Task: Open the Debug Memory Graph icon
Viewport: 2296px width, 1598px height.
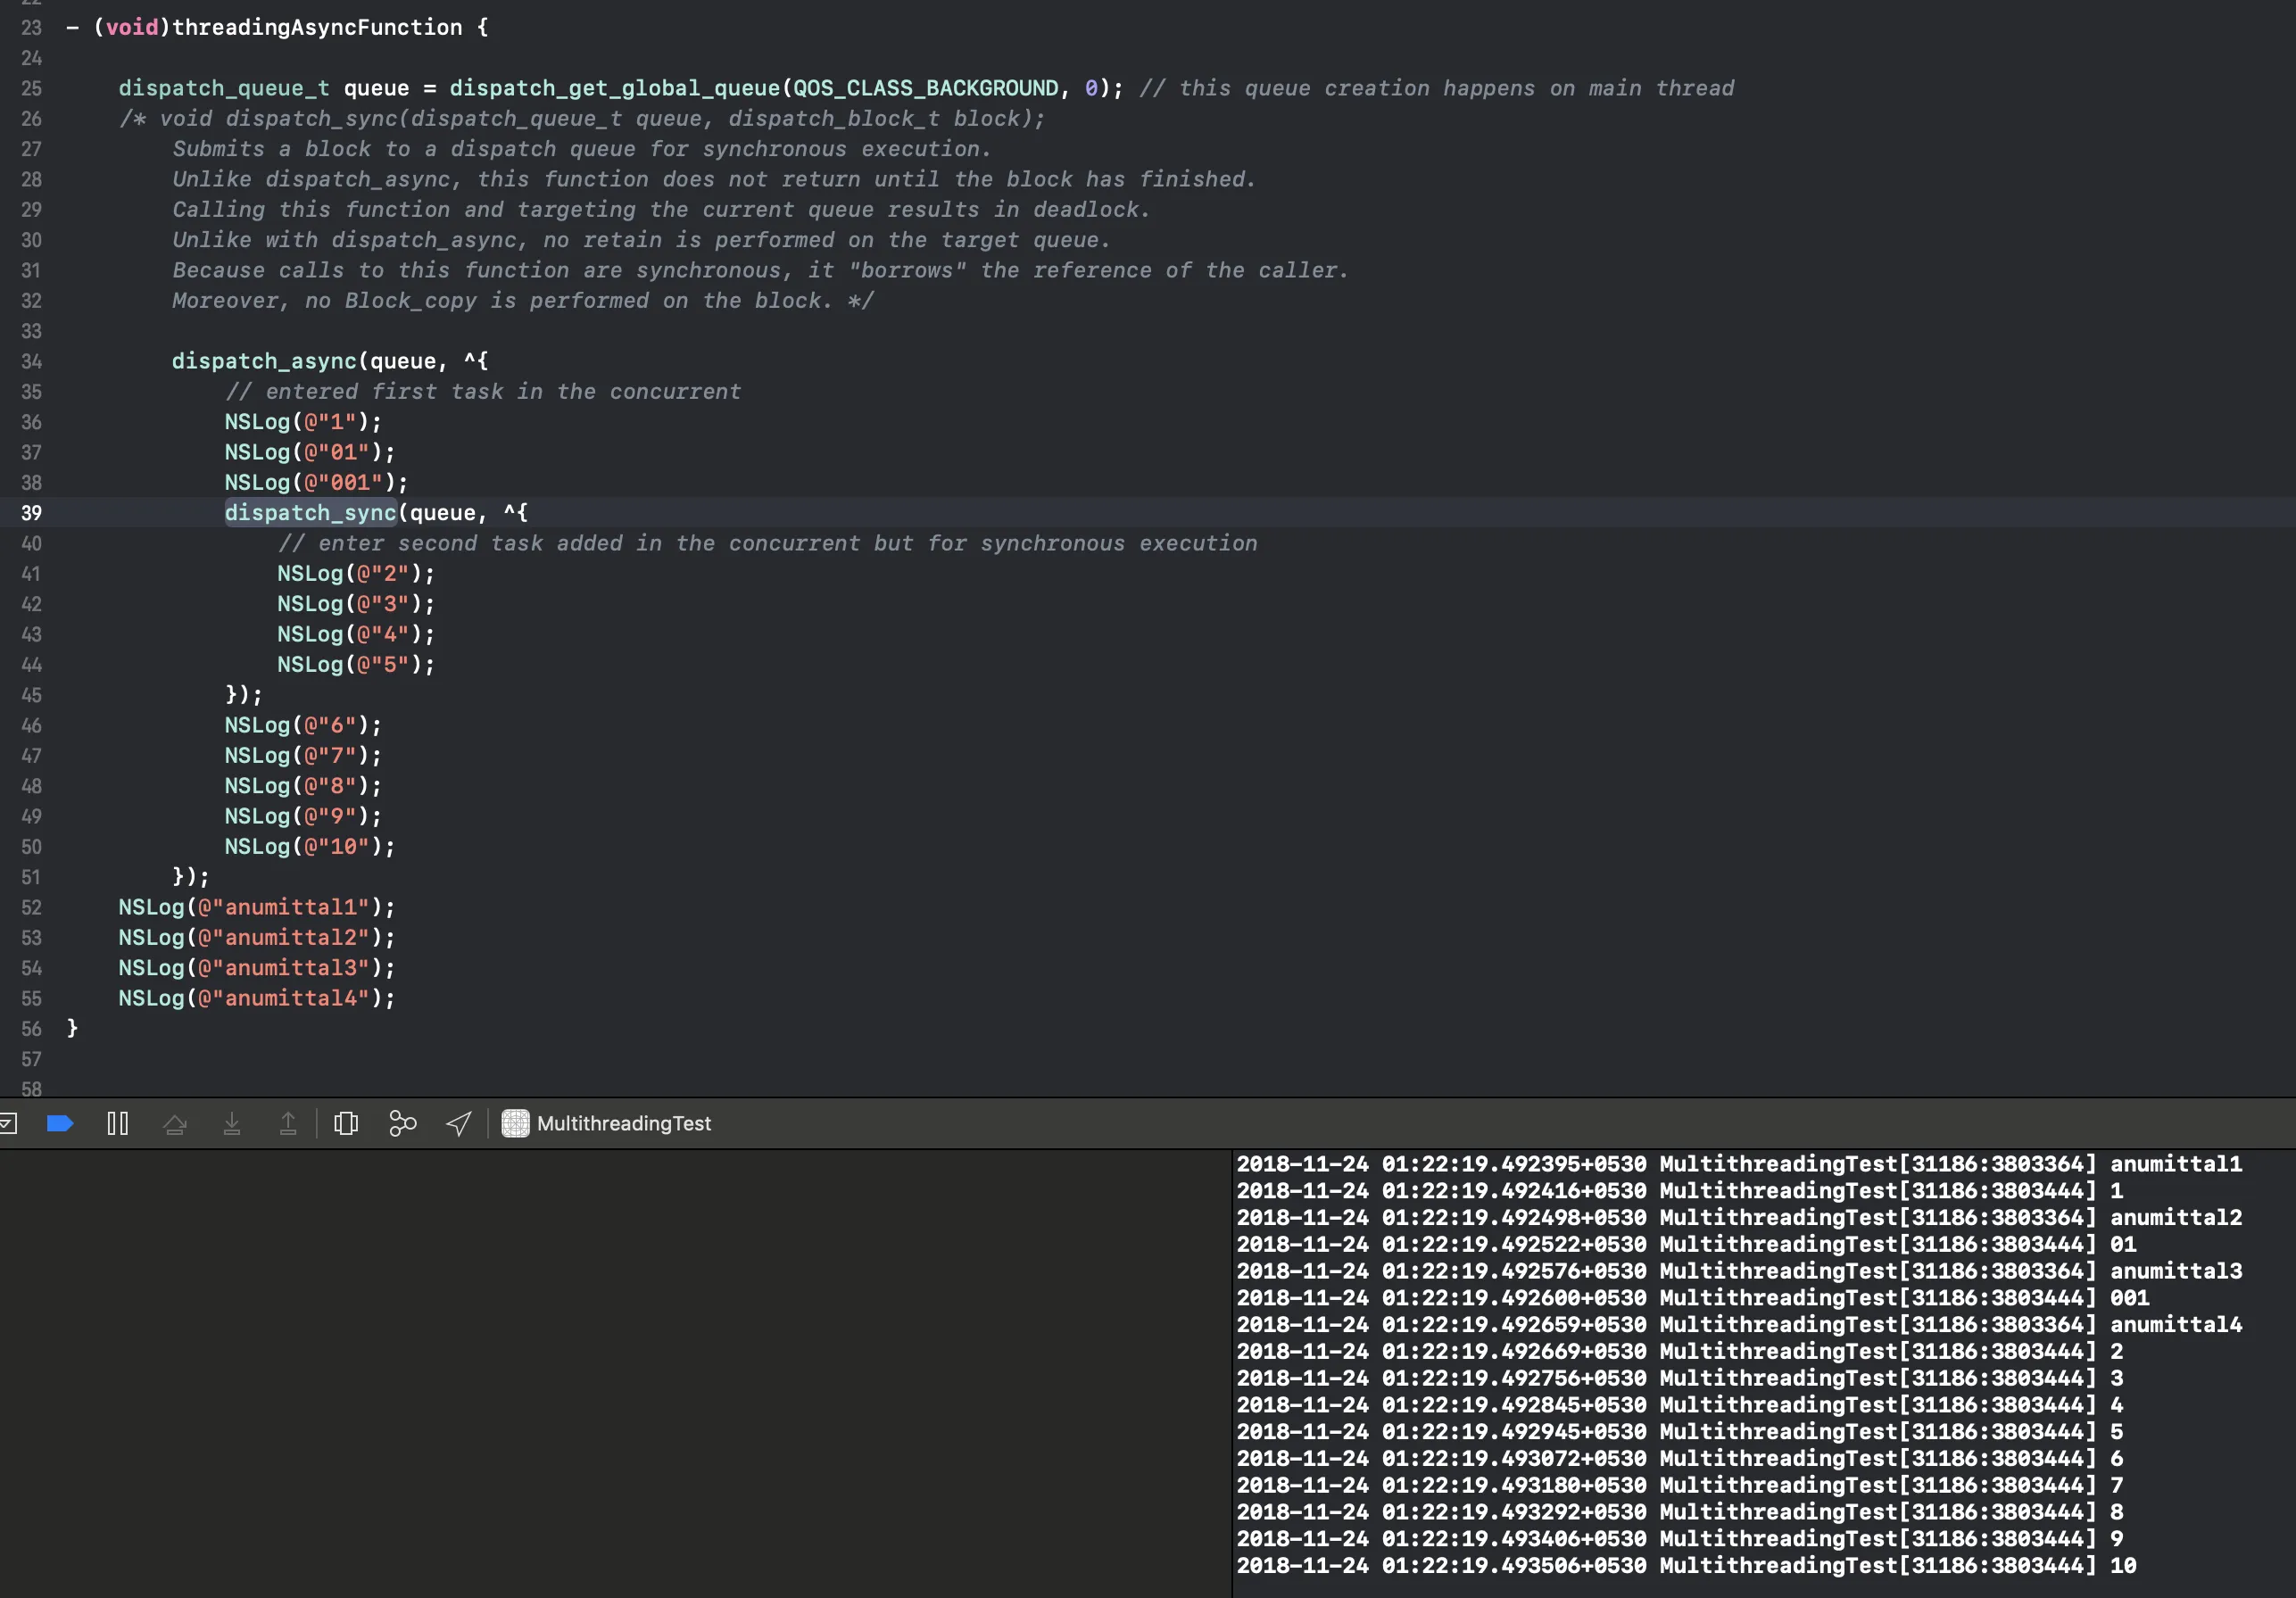Action: 402,1123
